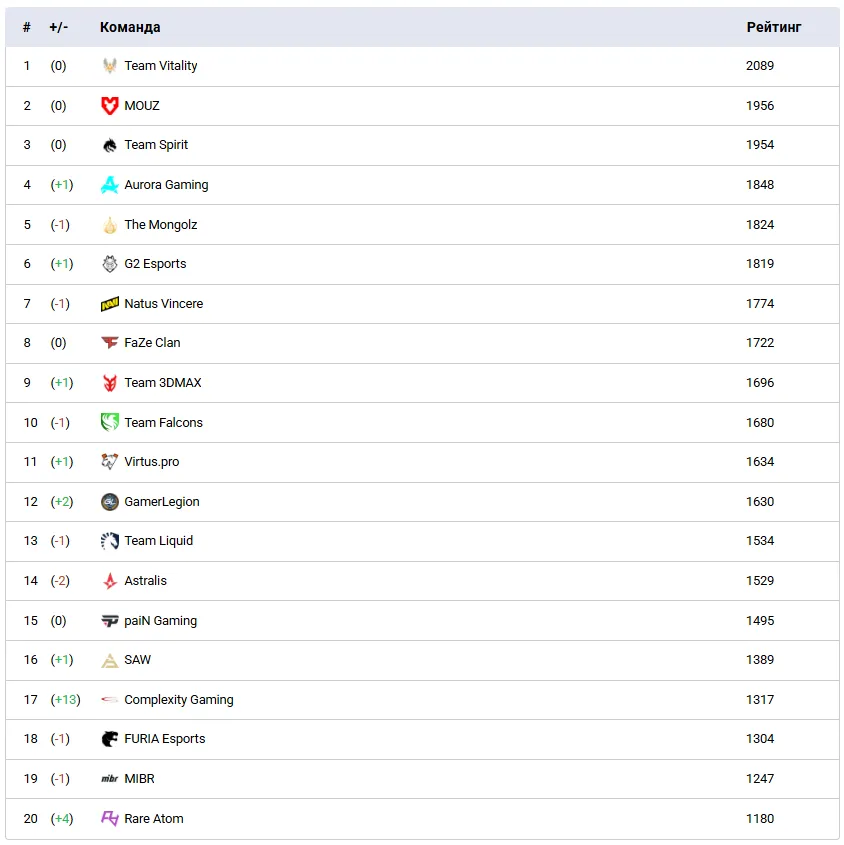This screenshot has width=844, height=845.
Task: Open the GamerLegion team name link
Action: coord(162,502)
